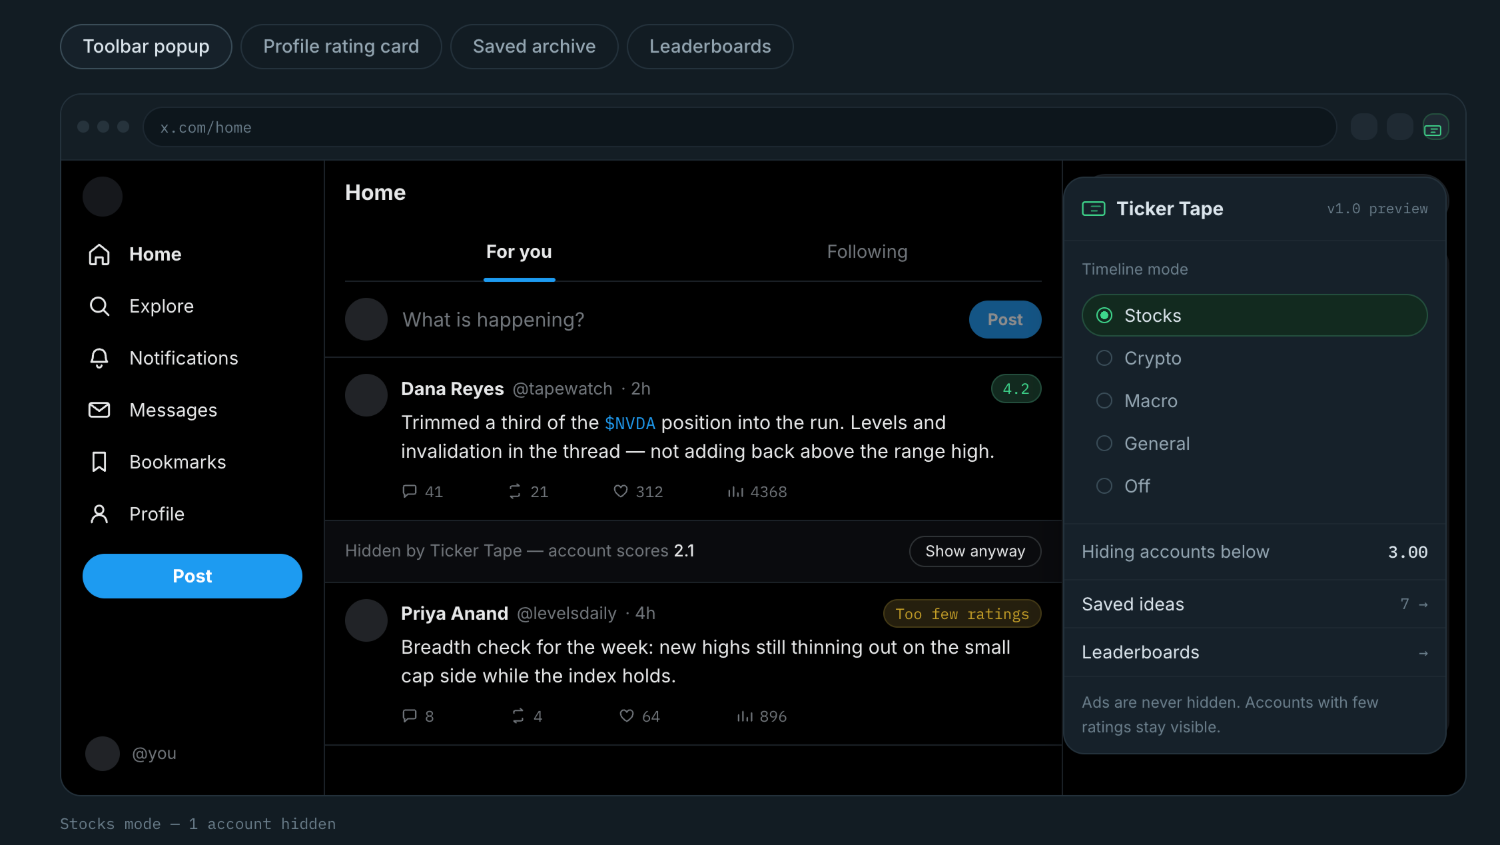Click Dana Reyes 4.2 rating badge
This screenshot has width=1500, height=845.
(x=1016, y=389)
